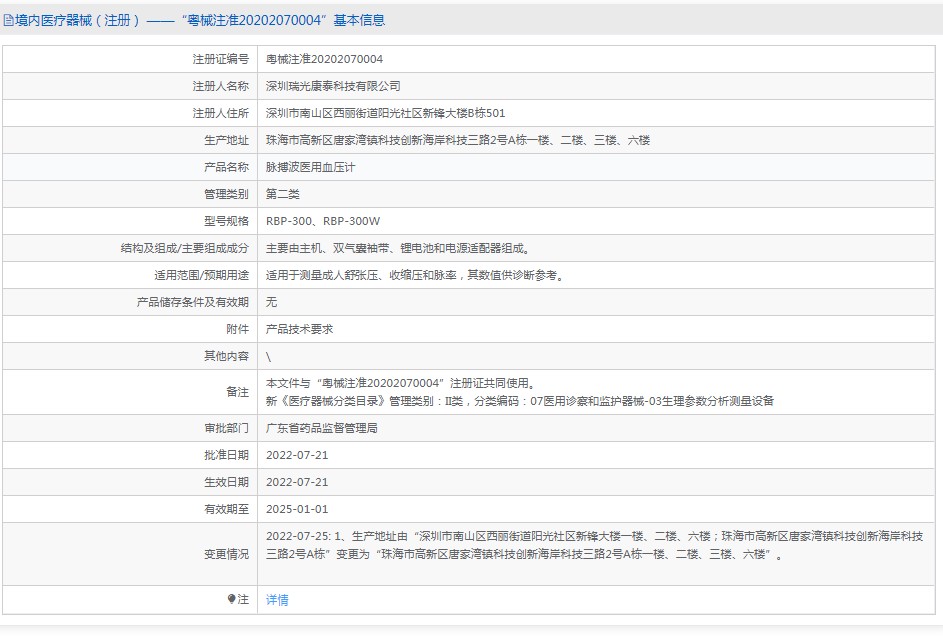Open the 详情 link
This screenshot has height=636, width=943.
pyautogui.click(x=277, y=599)
